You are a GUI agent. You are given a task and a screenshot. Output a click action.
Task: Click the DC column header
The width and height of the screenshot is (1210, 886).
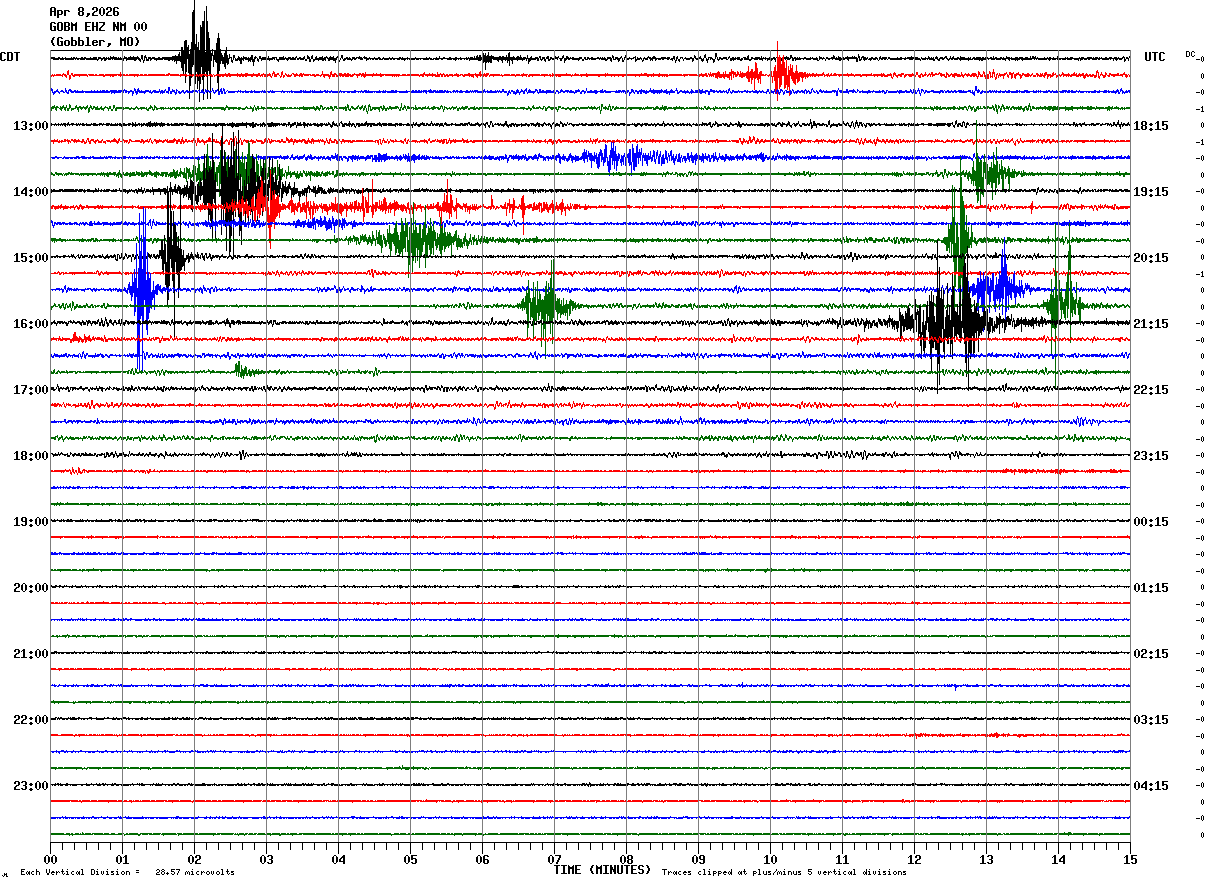1190,54
